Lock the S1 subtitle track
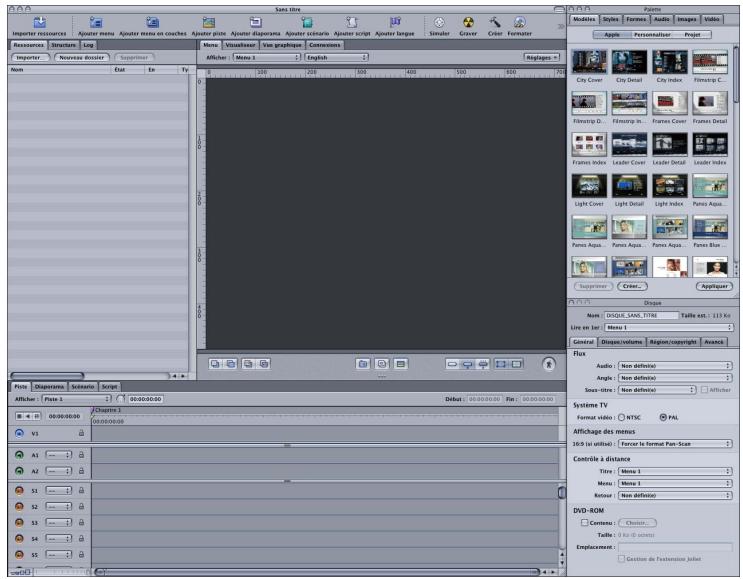The width and height of the screenshot is (743, 579). [81, 490]
